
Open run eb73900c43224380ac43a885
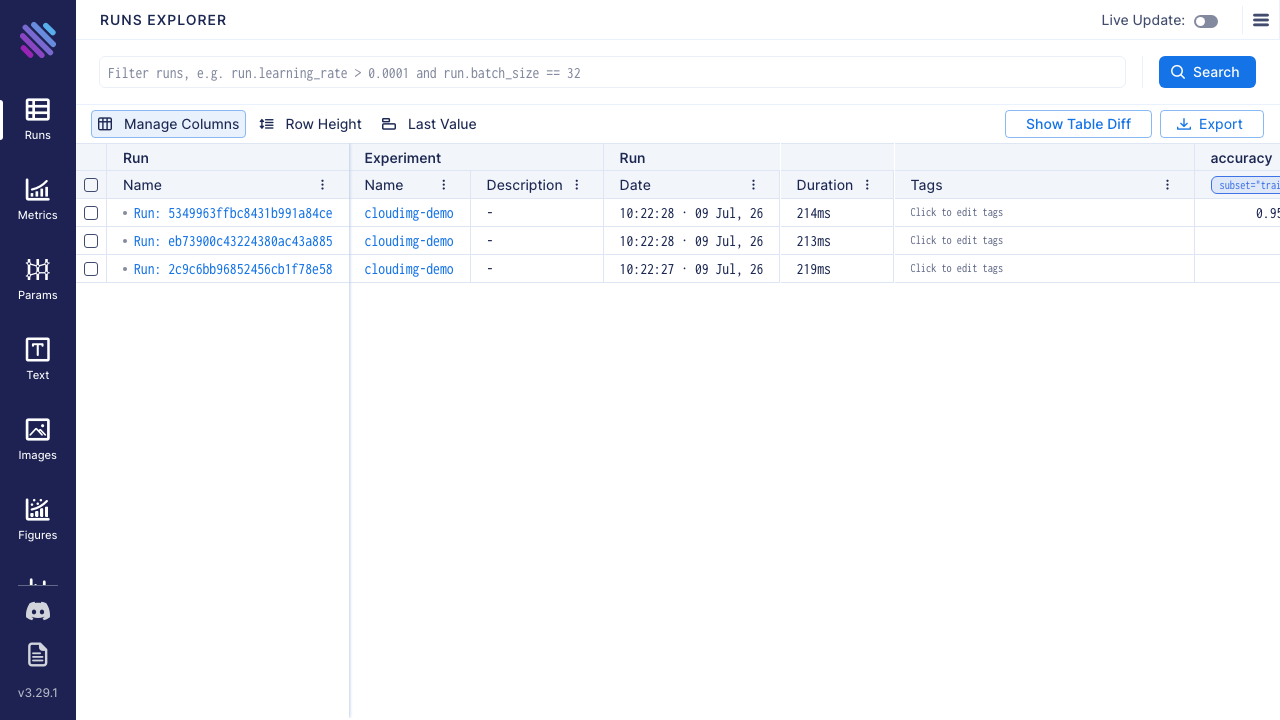[233, 241]
